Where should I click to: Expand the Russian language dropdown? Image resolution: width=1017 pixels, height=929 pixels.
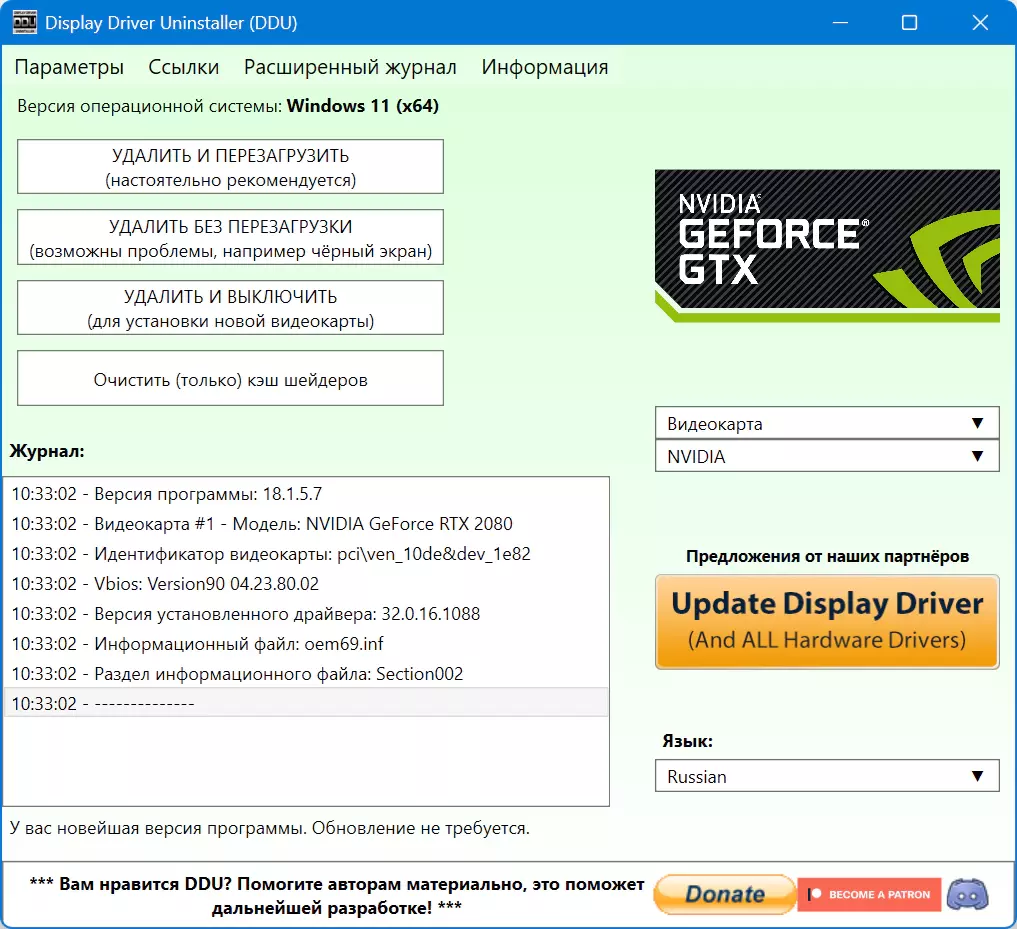(827, 776)
